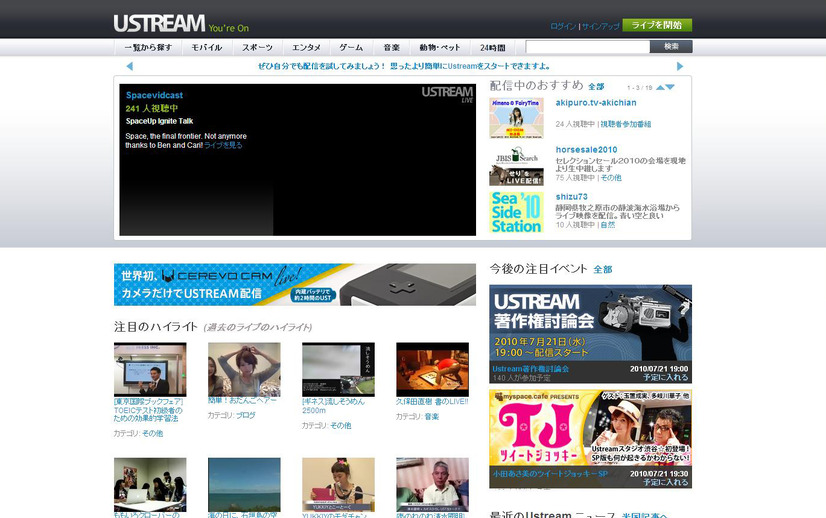Viewport: 826px width, 518px height.
Task: Open 全部 link beside 配信中のおすすめ
Action: click(596, 86)
